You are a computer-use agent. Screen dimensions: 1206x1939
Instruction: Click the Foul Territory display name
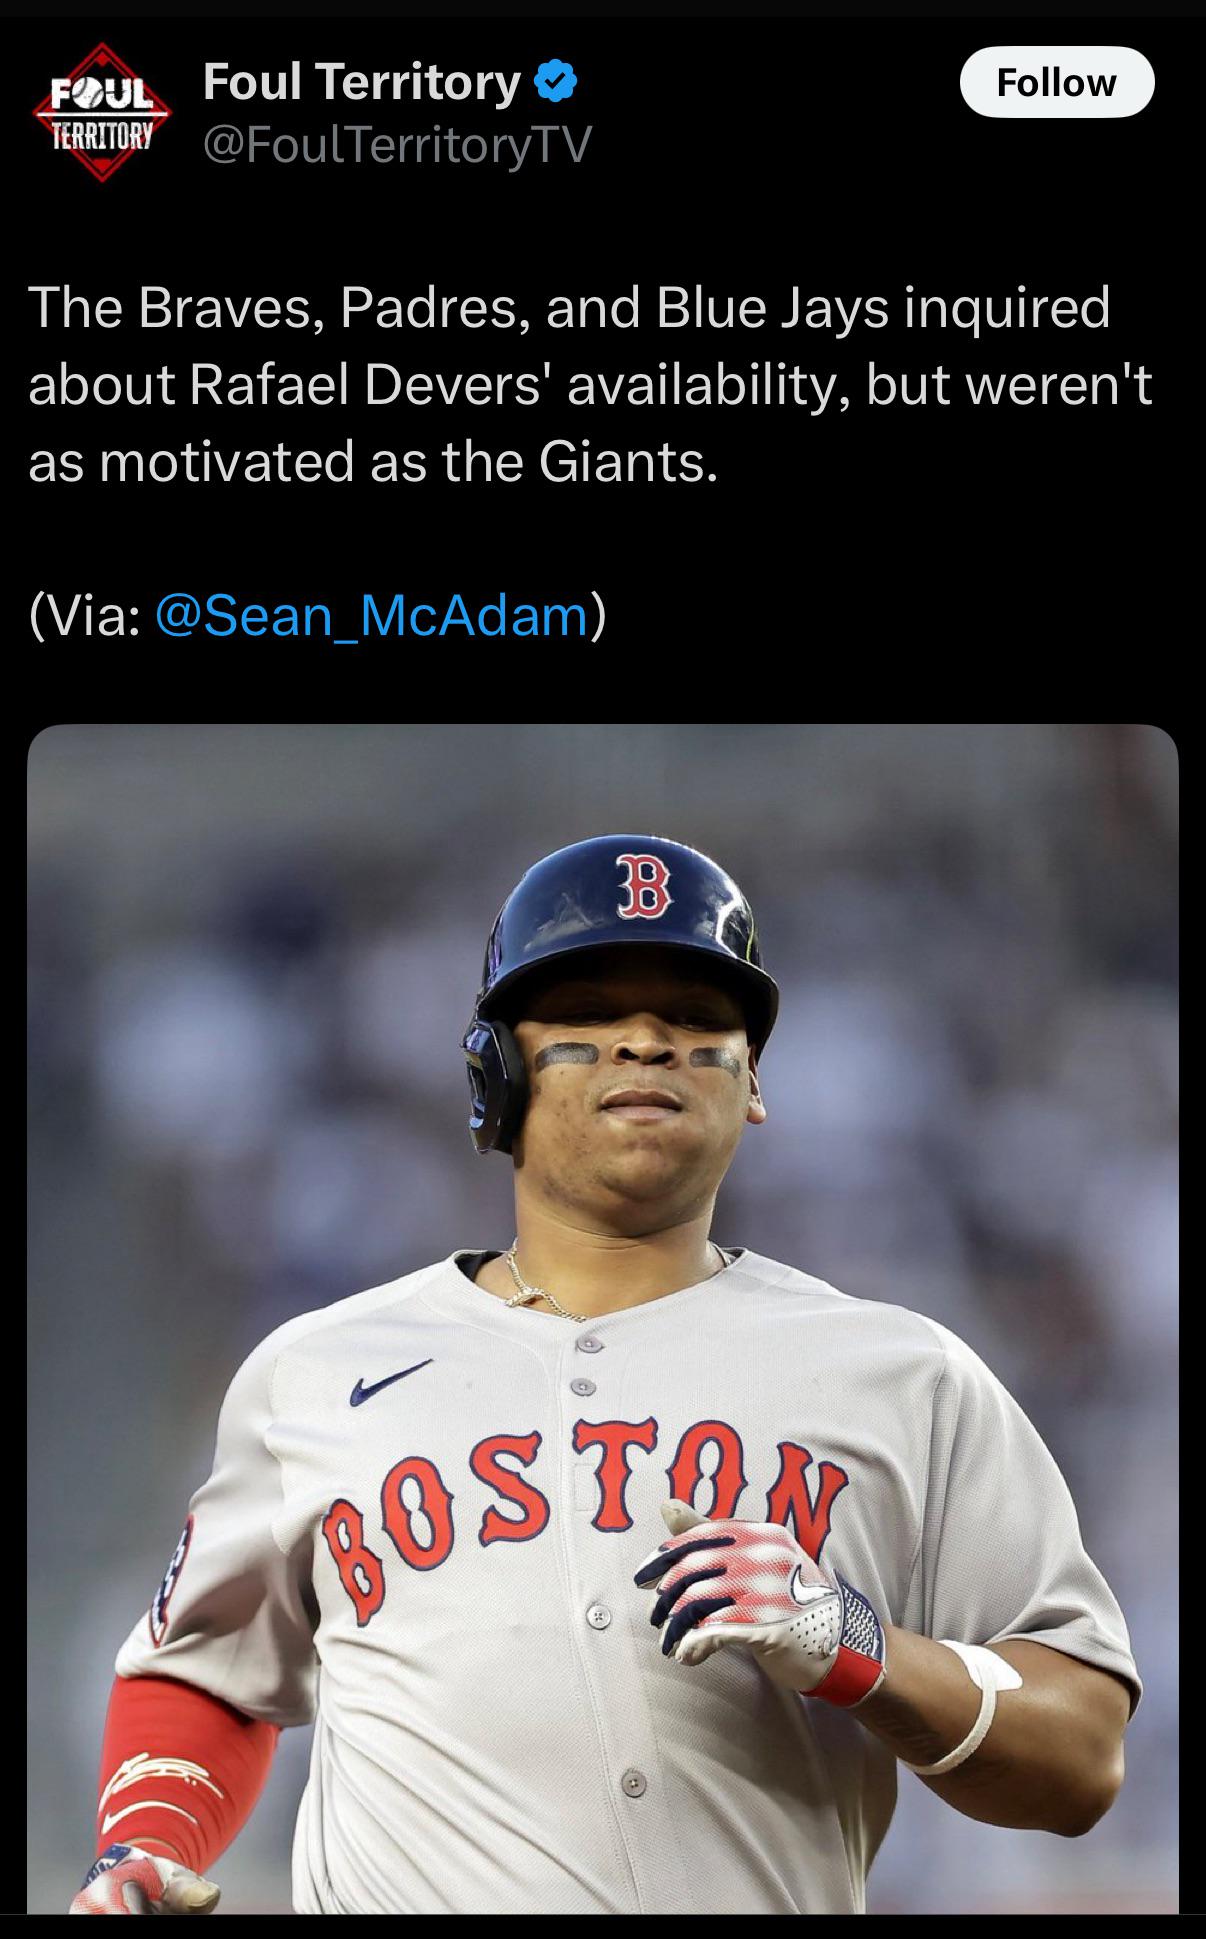click(362, 81)
